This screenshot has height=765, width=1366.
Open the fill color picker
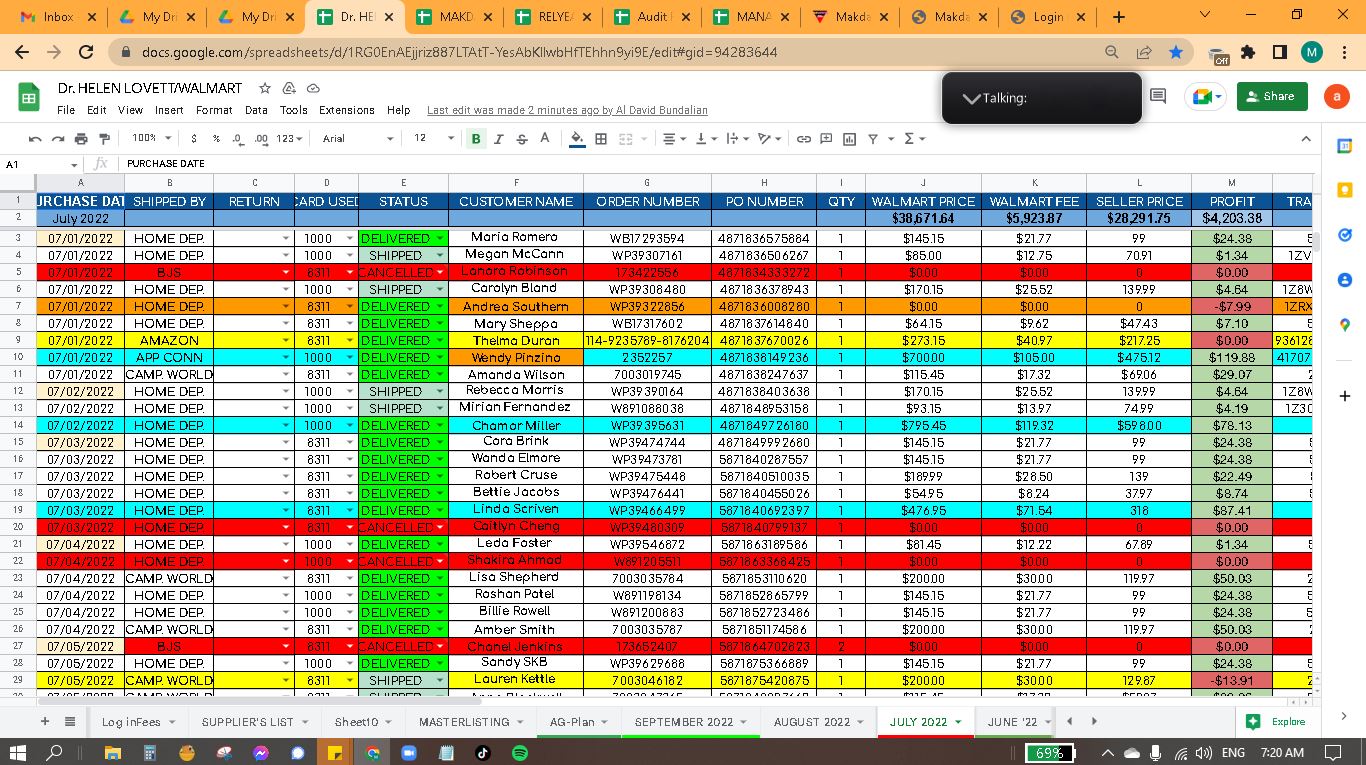tap(577, 139)
